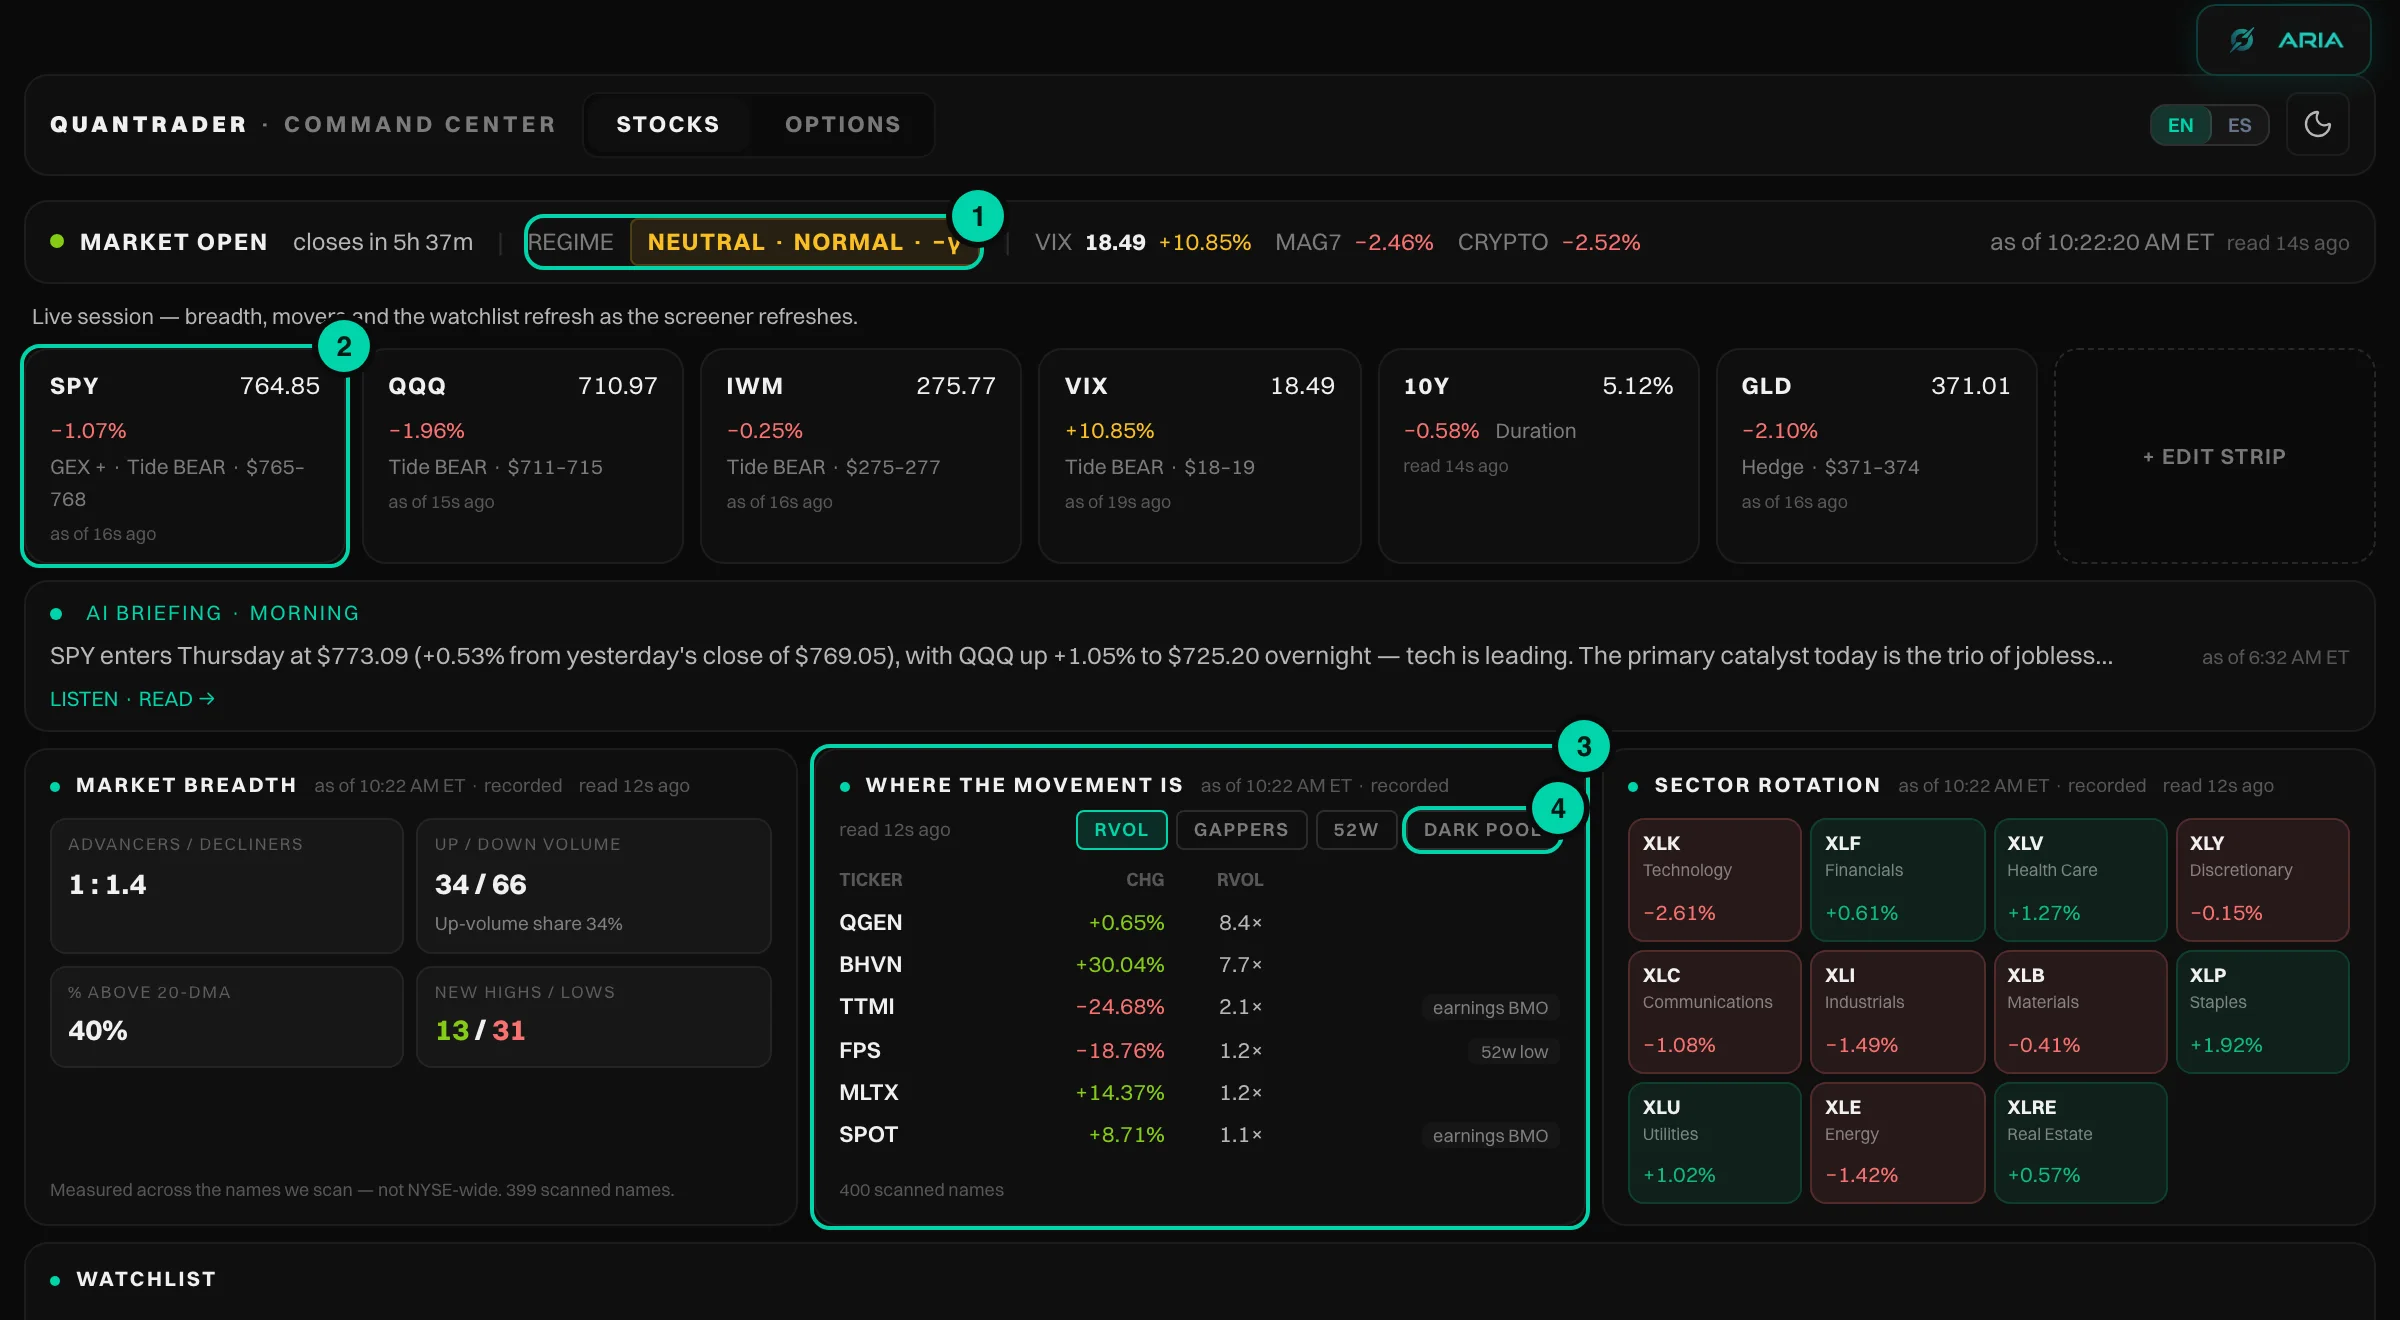Viewport: 2400px width, 1320px height.
Task: Open the XLB Materials sector tile
Action: (2080, 1012)
